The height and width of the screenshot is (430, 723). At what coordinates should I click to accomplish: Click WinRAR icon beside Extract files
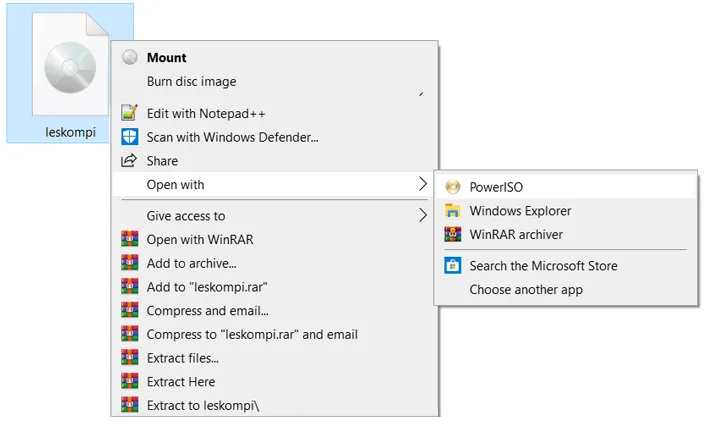click(130, 358)
